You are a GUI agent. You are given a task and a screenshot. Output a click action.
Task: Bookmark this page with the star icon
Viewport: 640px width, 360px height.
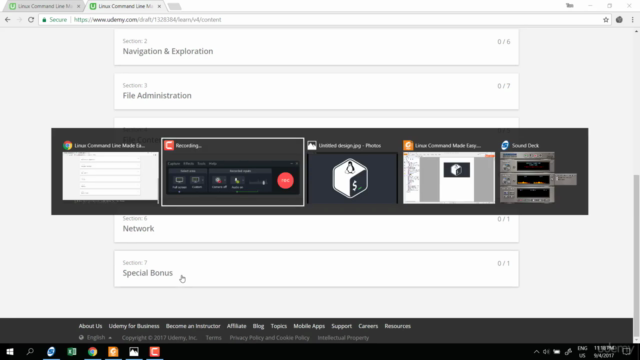pos(606,20)
